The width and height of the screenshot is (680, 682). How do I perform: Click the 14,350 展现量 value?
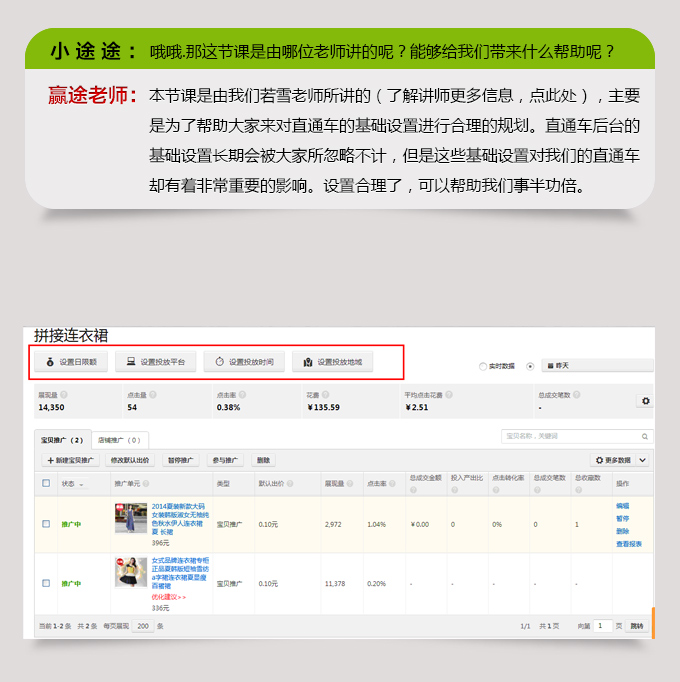pyautogui.click(x=51, y=408)
